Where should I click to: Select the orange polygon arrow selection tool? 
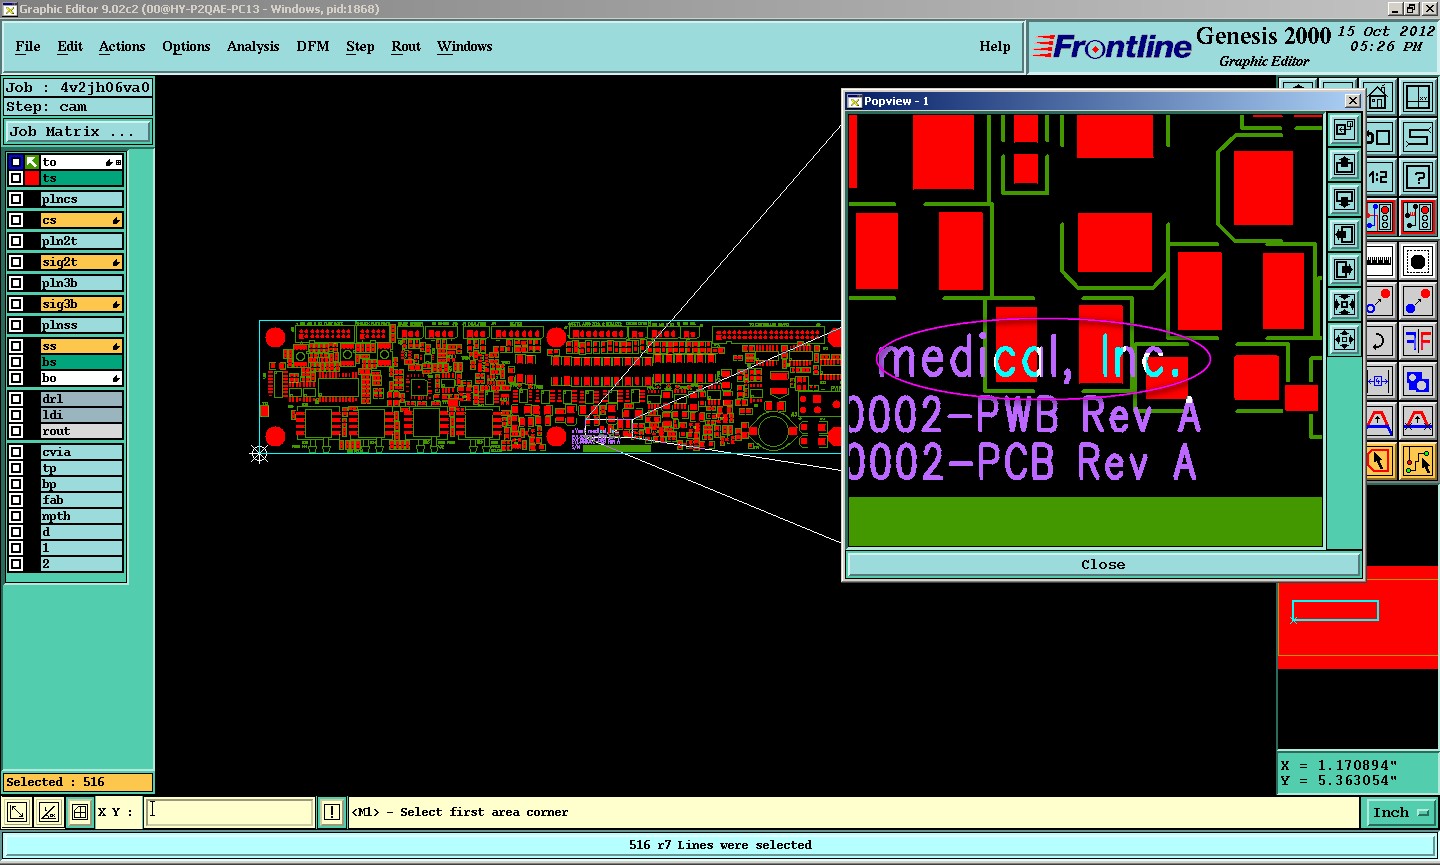click(x=1380, y=461)
